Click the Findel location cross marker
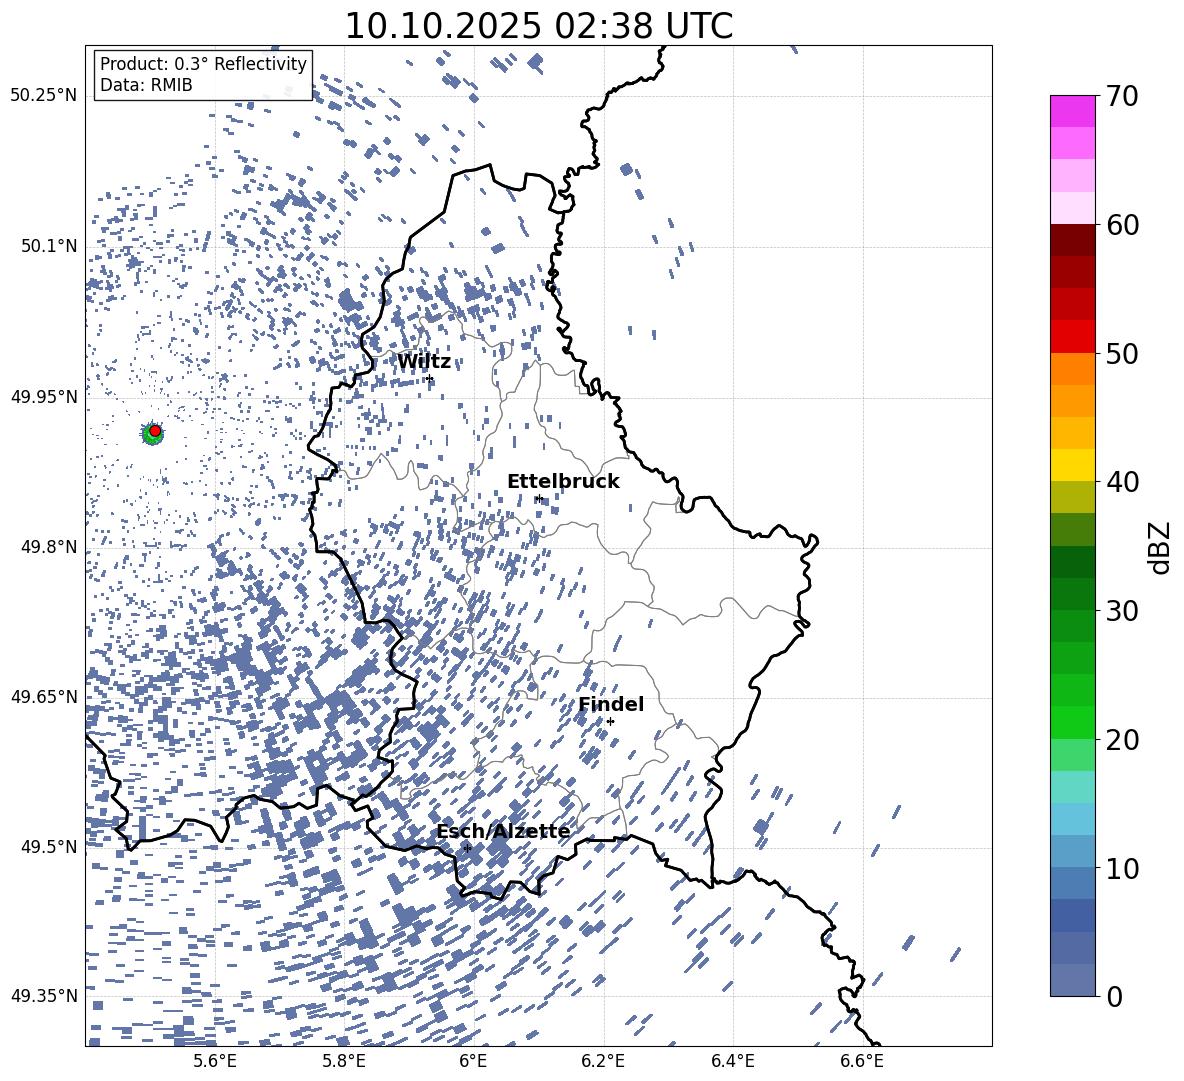Image resolution: width=1184 pixels, height=1081 pixels. click(x=610, y=721)
